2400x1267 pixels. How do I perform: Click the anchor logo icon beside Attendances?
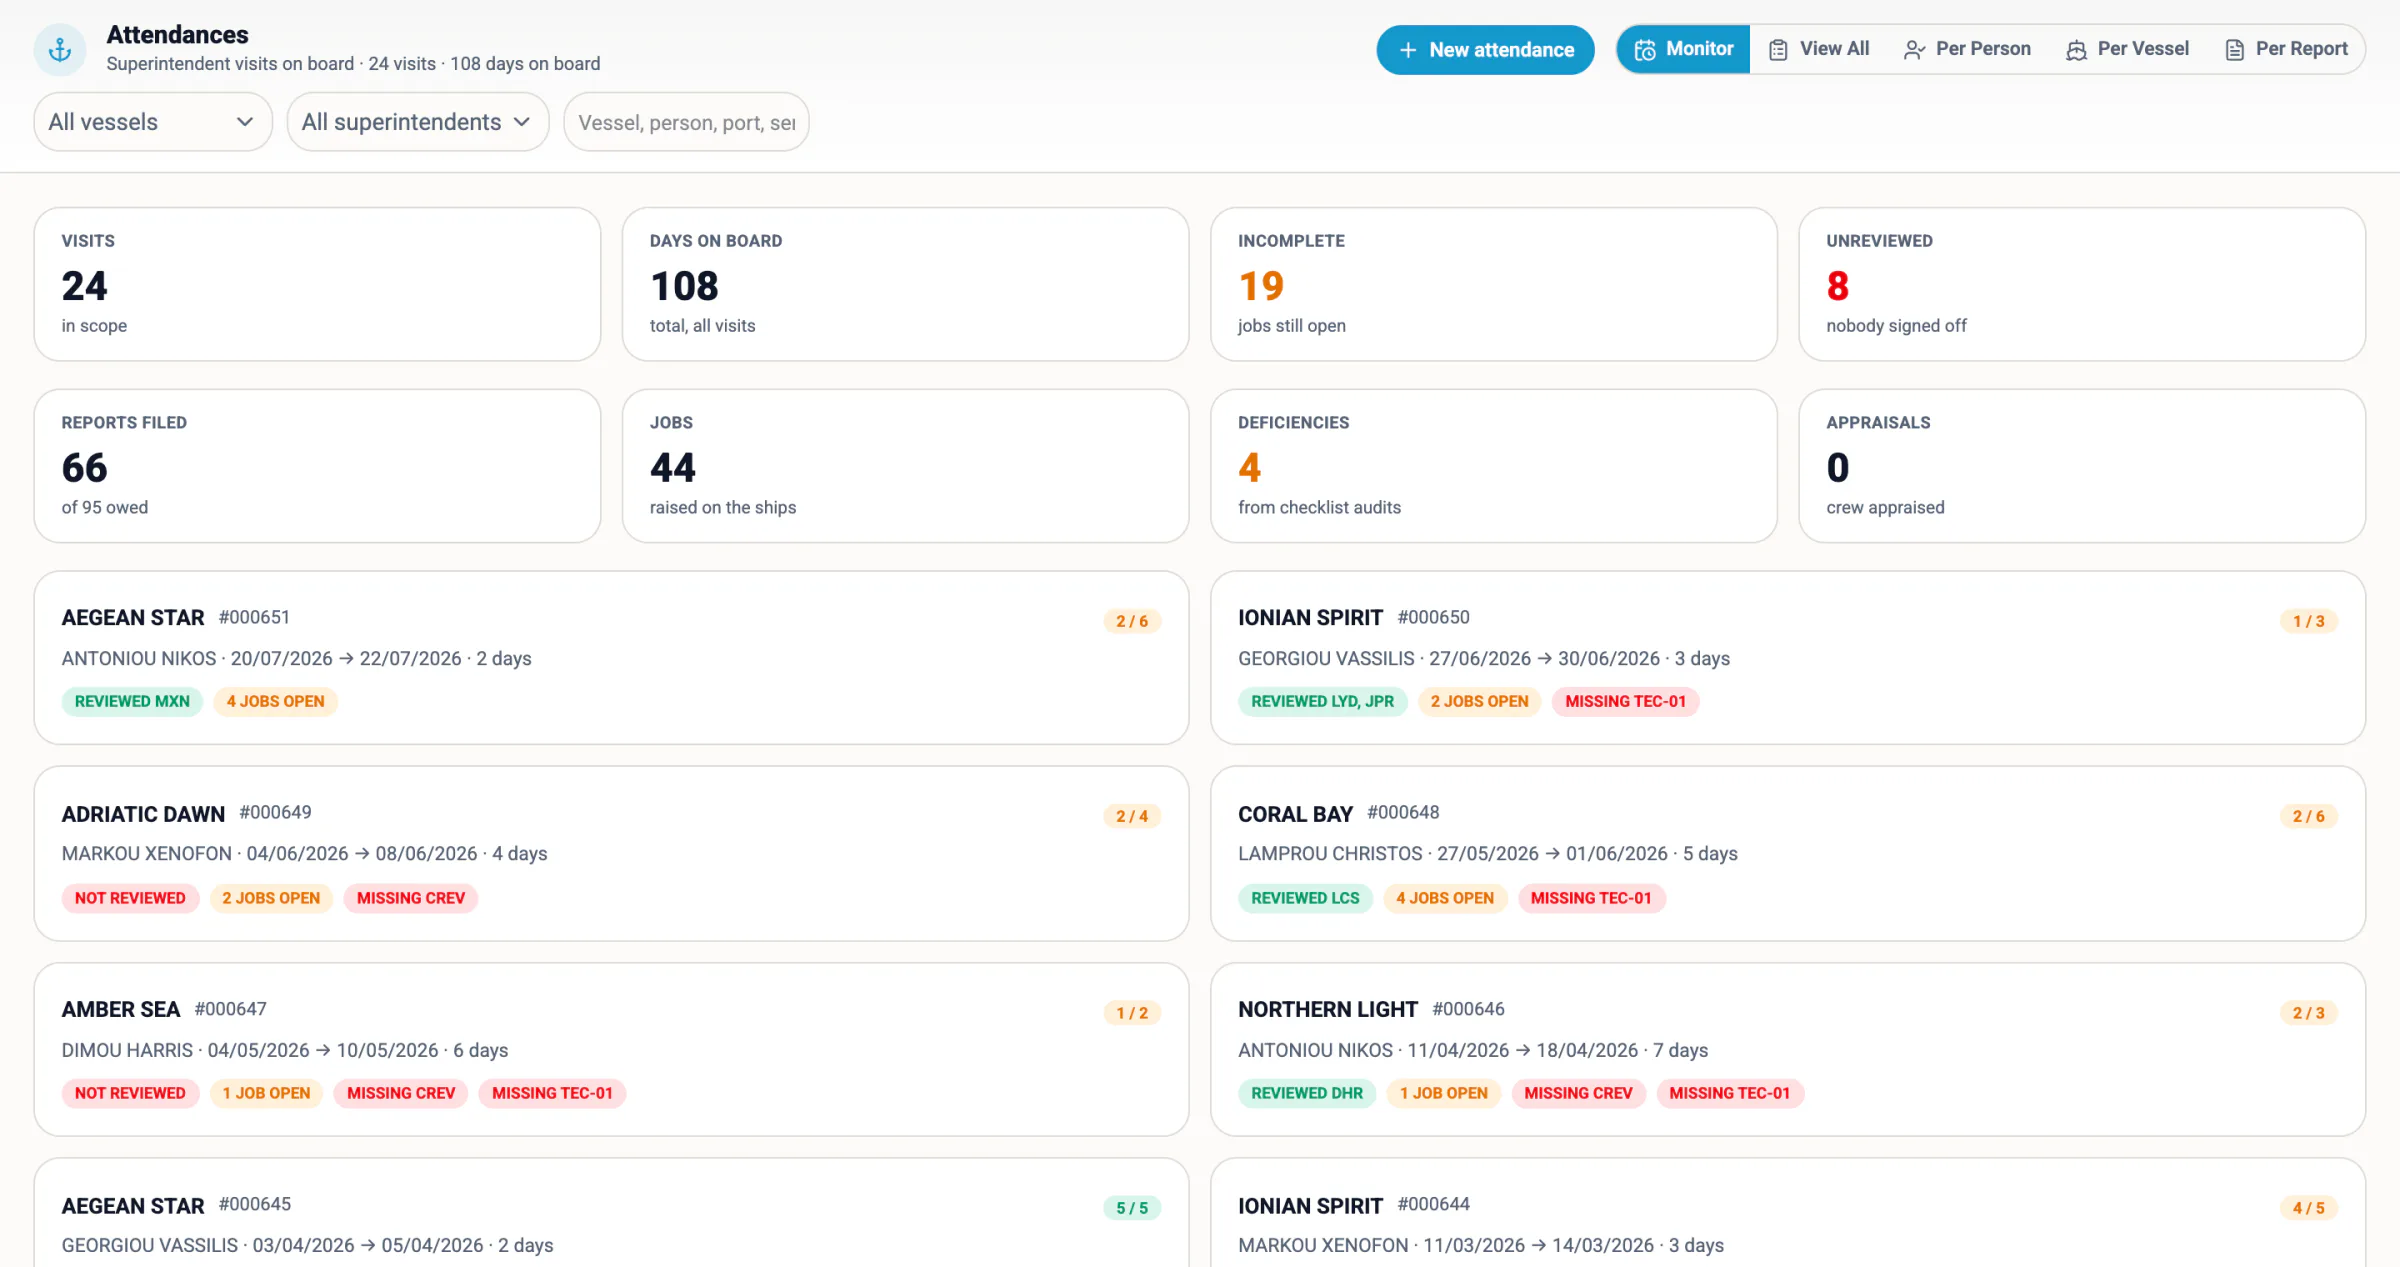60,49
